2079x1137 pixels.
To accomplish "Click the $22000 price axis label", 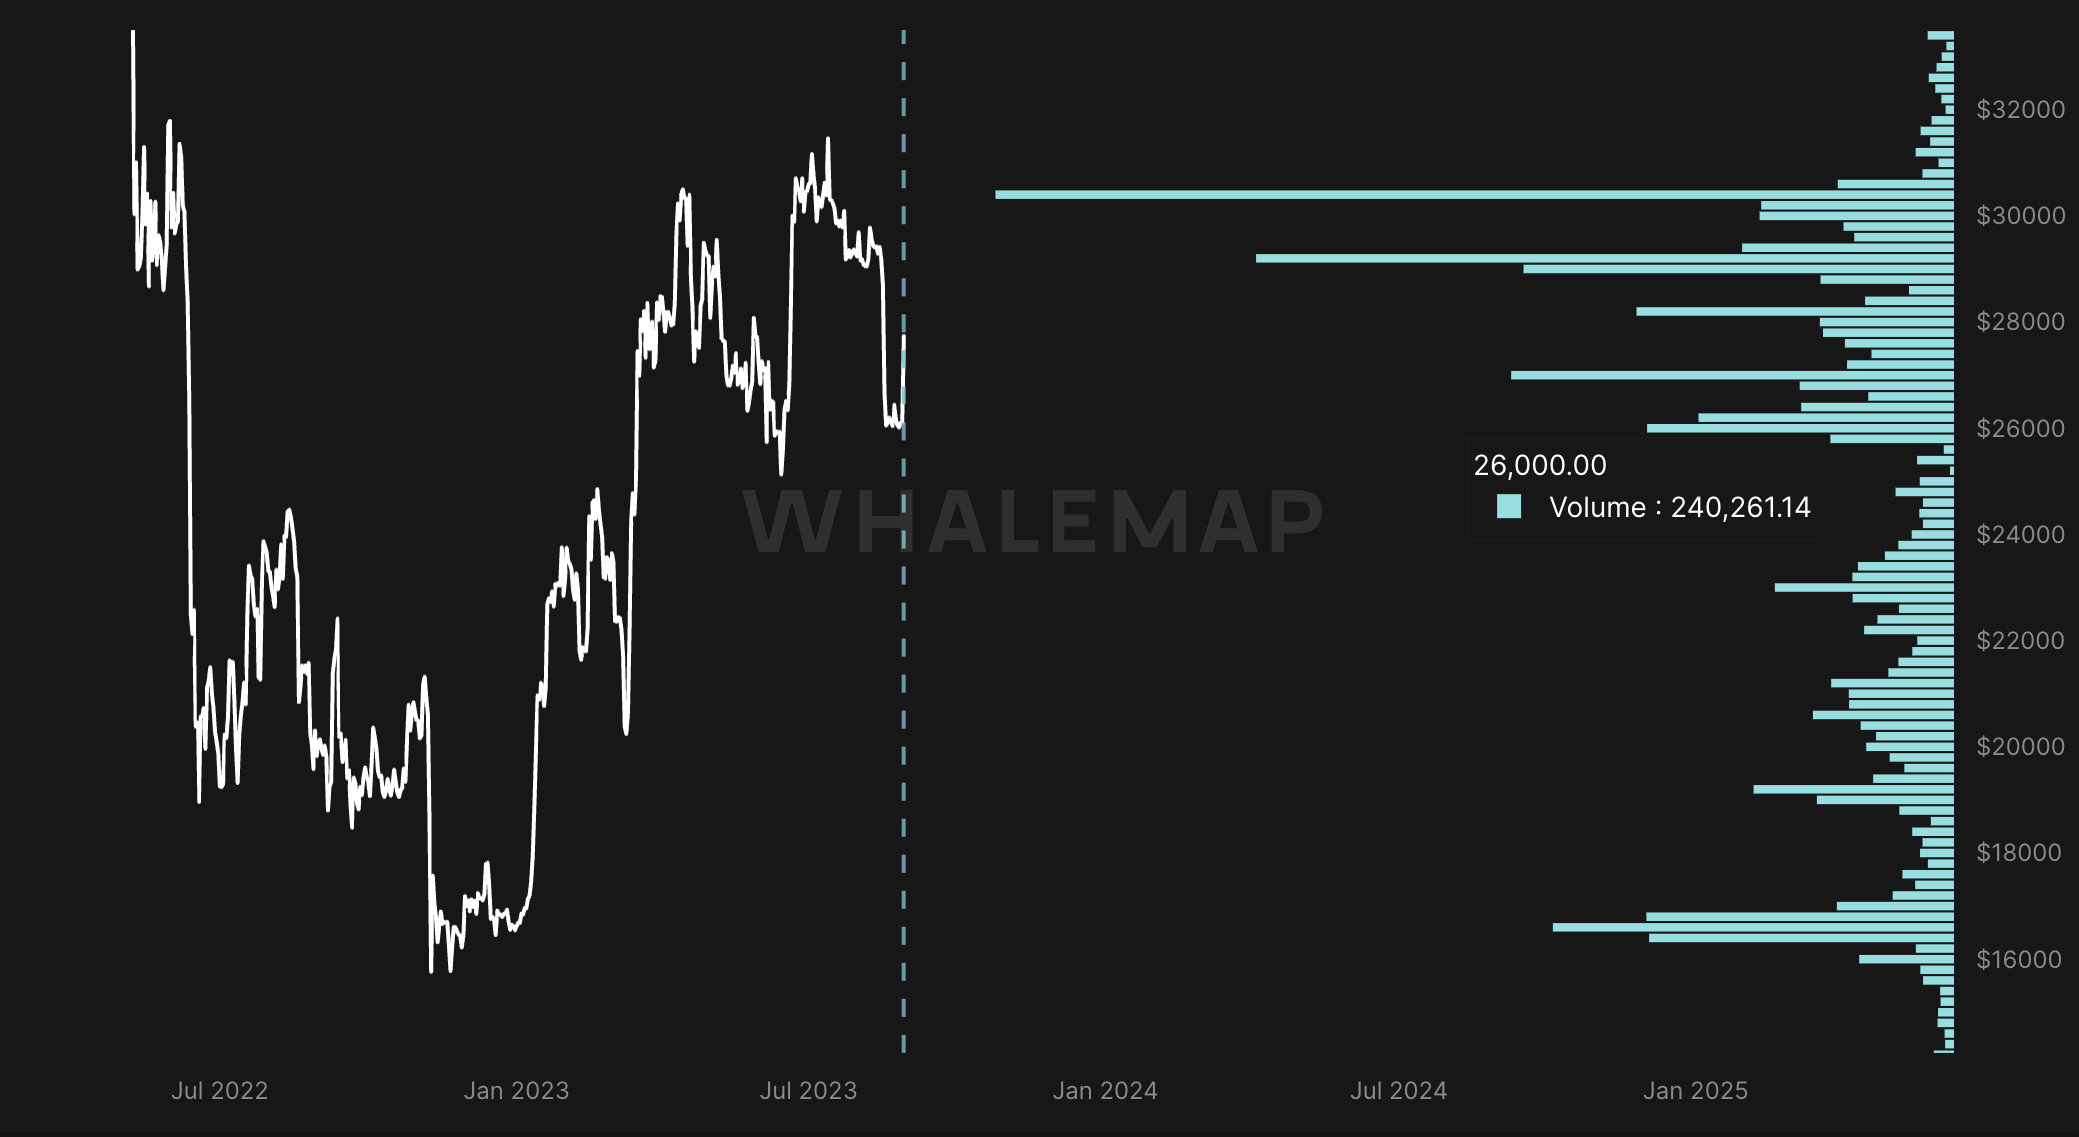I will pyautogui.click(x=2020, y=641).
